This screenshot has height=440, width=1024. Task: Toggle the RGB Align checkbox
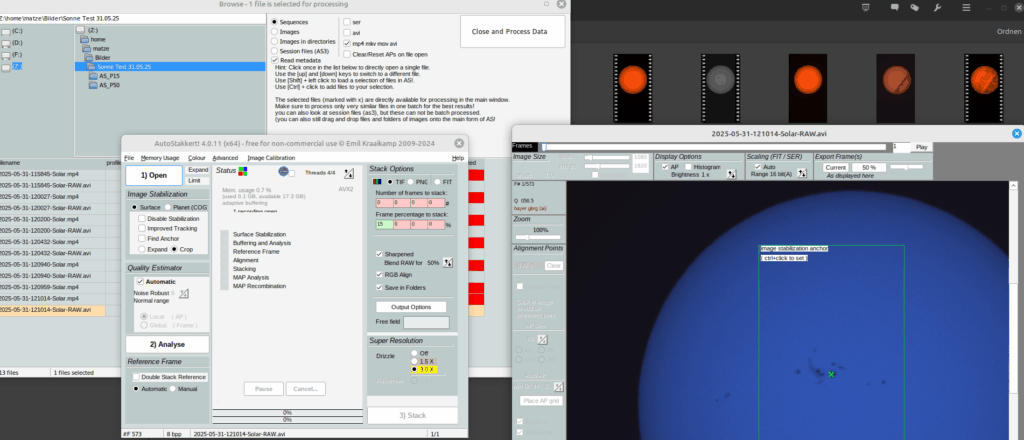[379, 275]
